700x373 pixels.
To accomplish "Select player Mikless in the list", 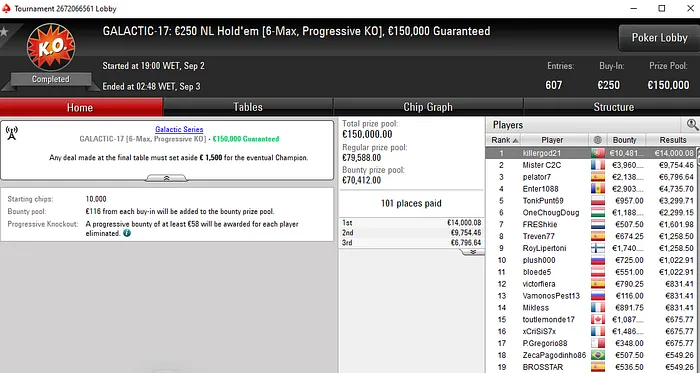I will click(x=536, y=307).
